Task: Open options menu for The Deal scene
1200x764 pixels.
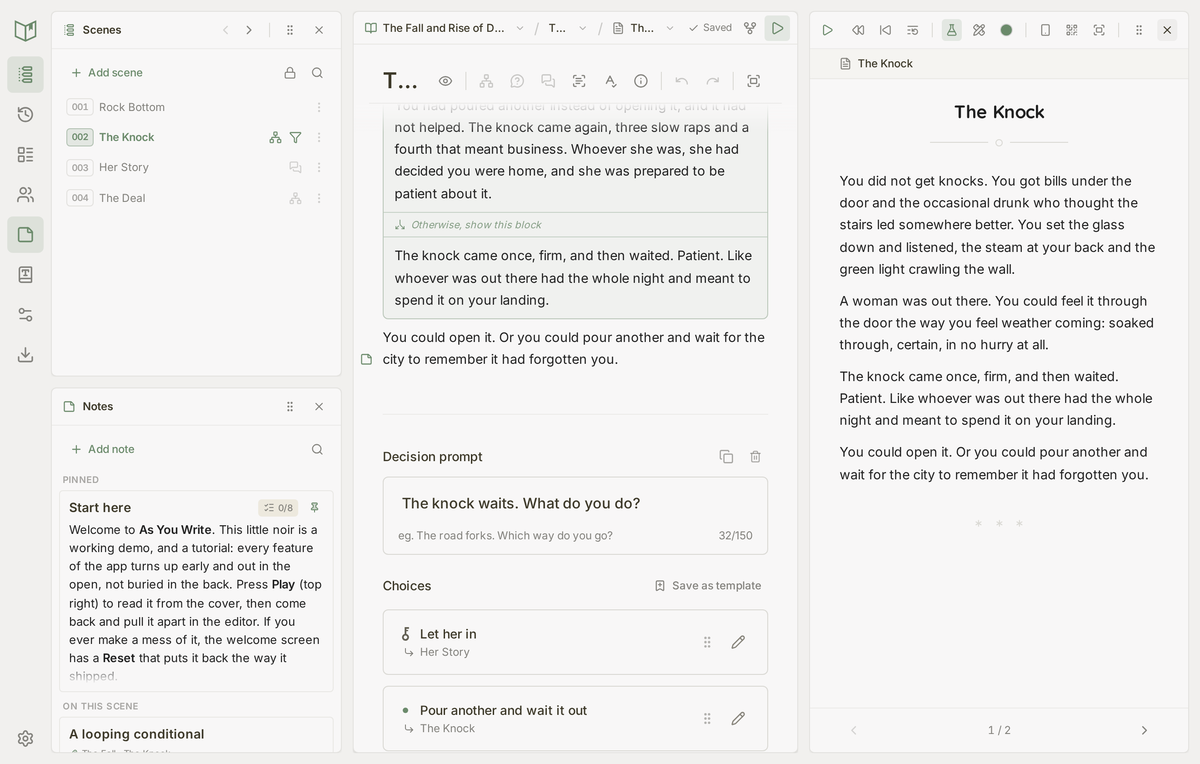Action: pyautogui.click(x=319, y=198)
